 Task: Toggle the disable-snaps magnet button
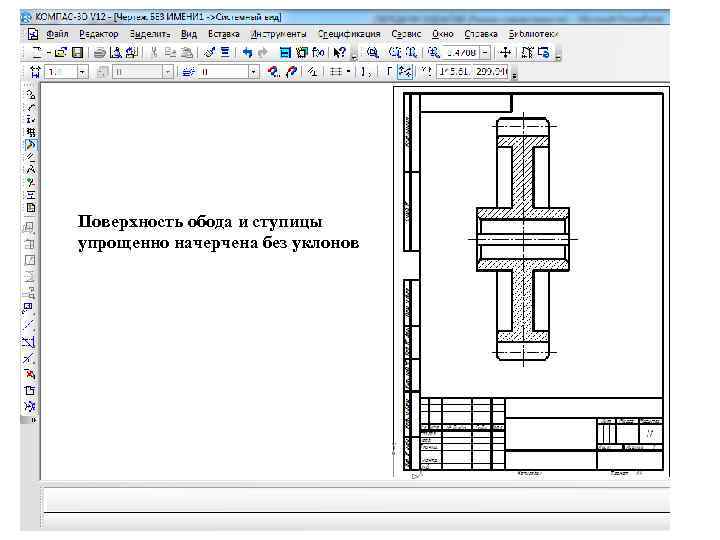[292, 72]
